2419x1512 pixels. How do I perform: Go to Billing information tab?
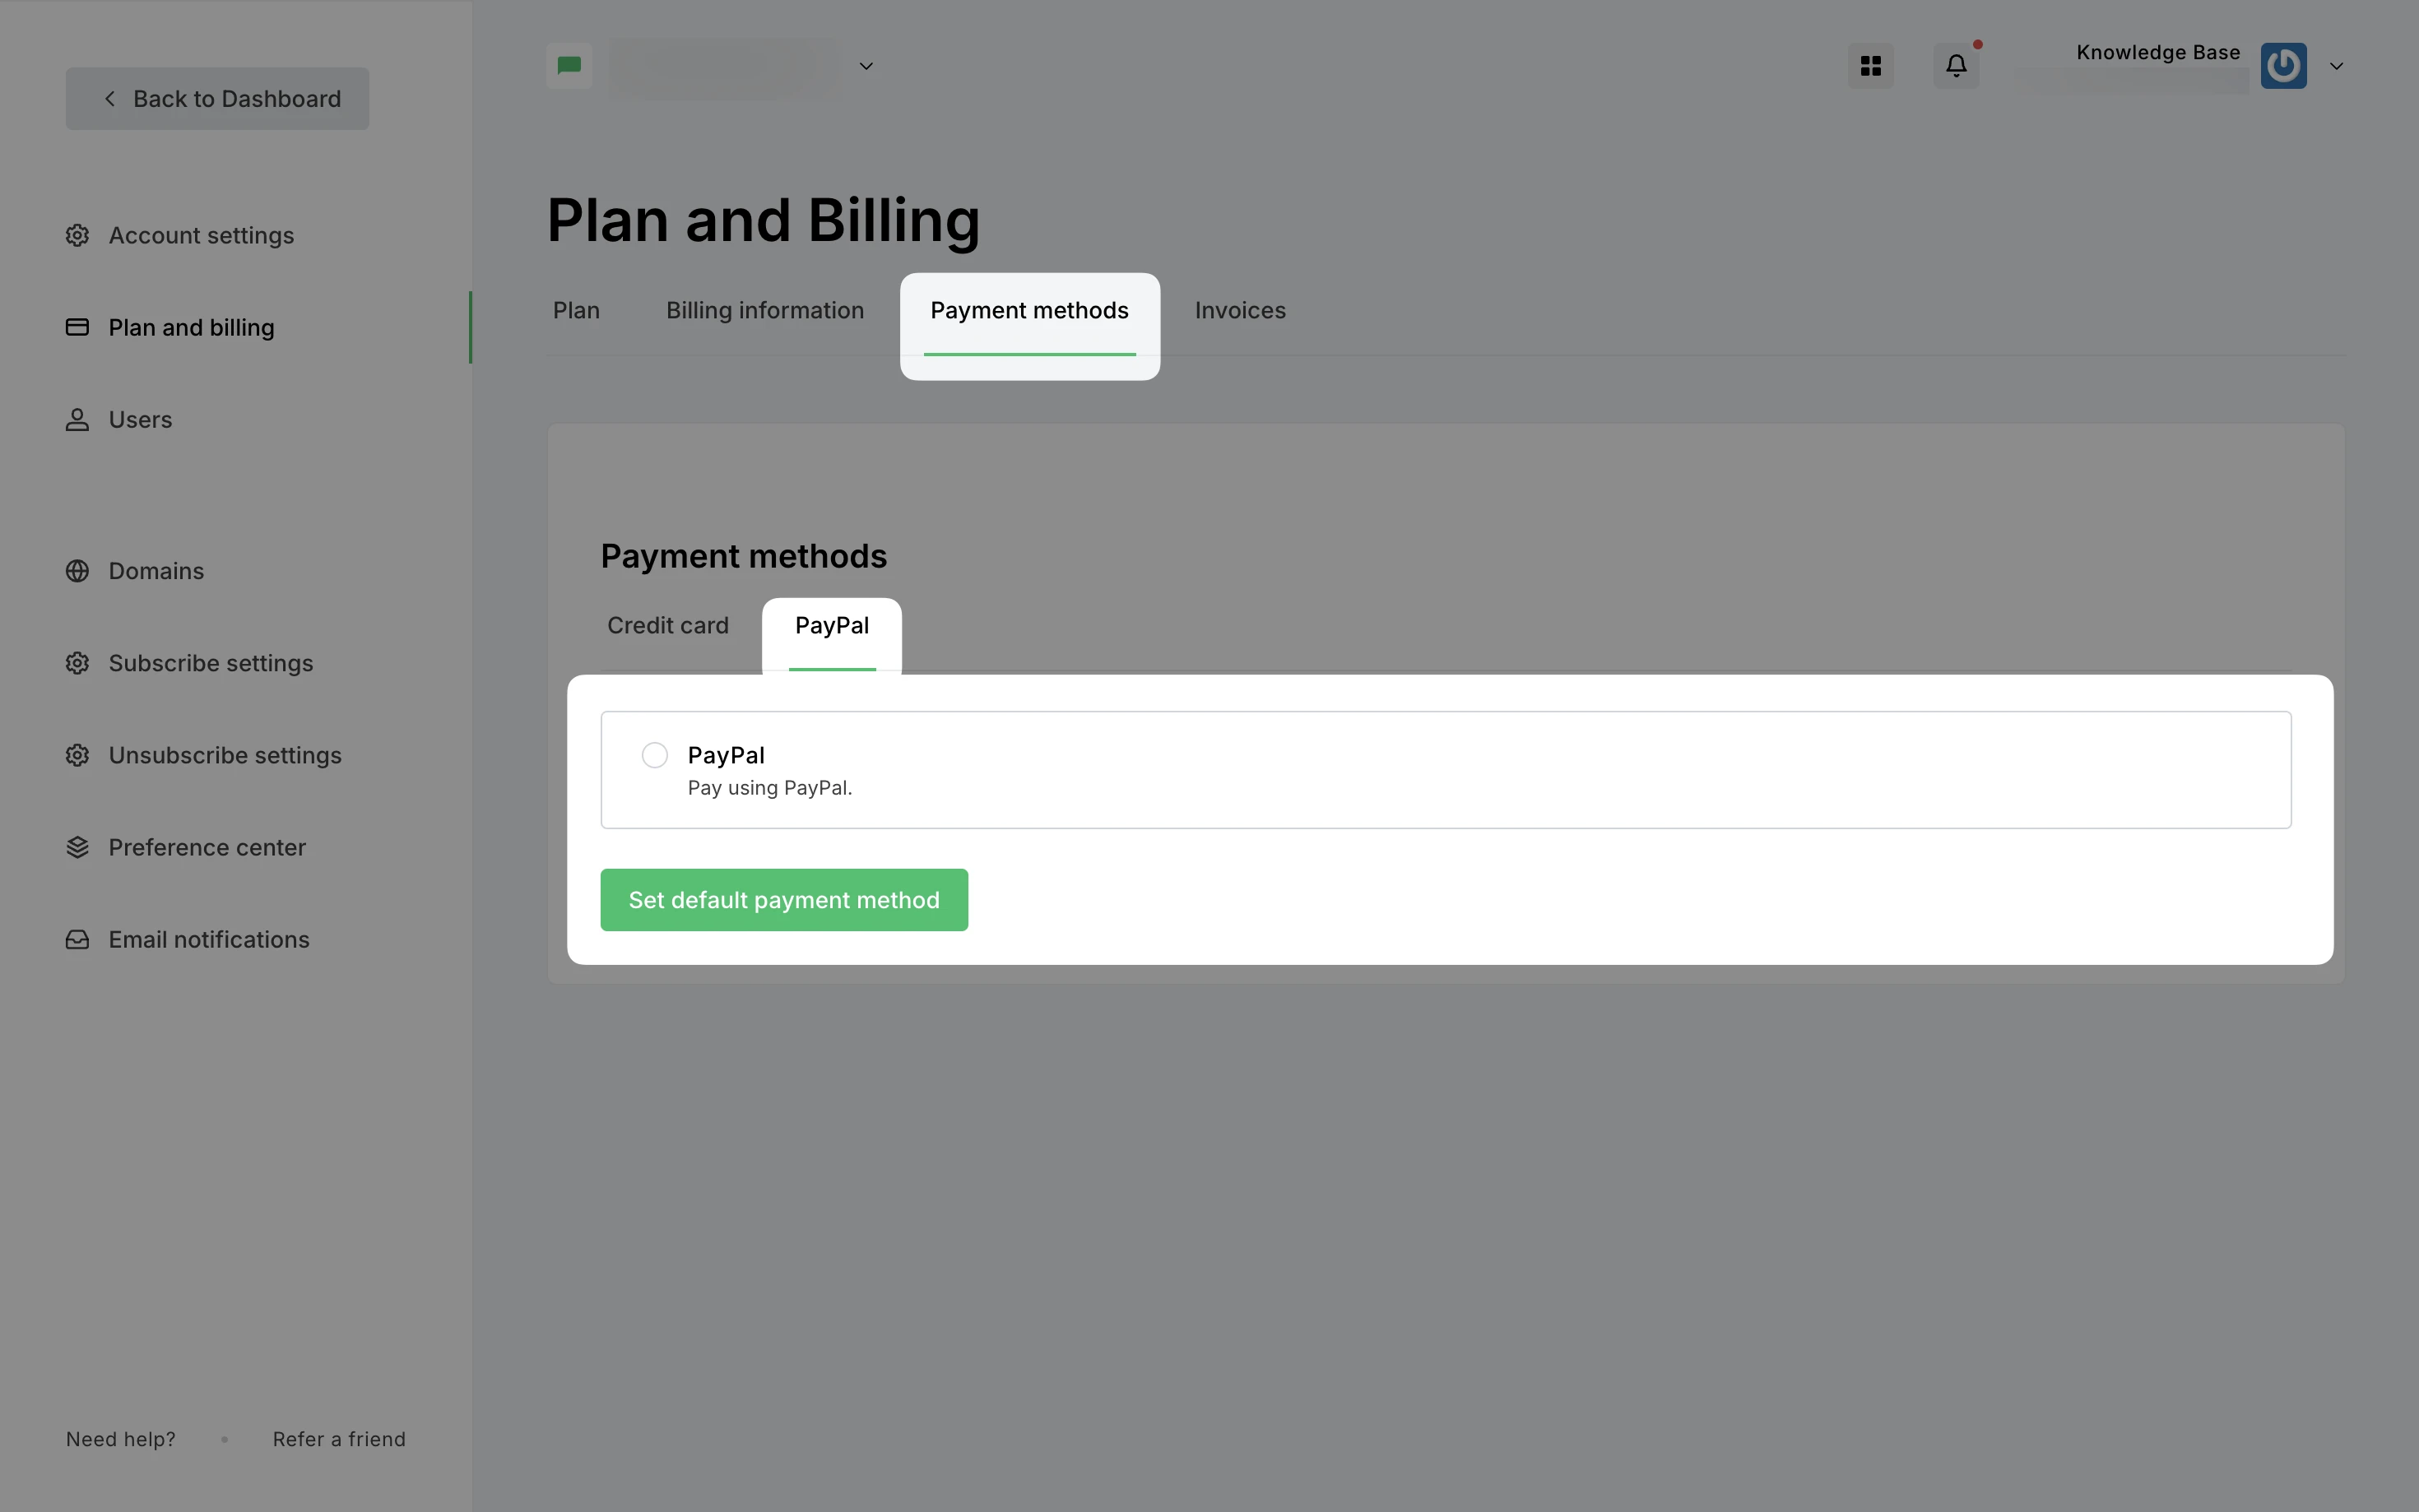(765, 310)
